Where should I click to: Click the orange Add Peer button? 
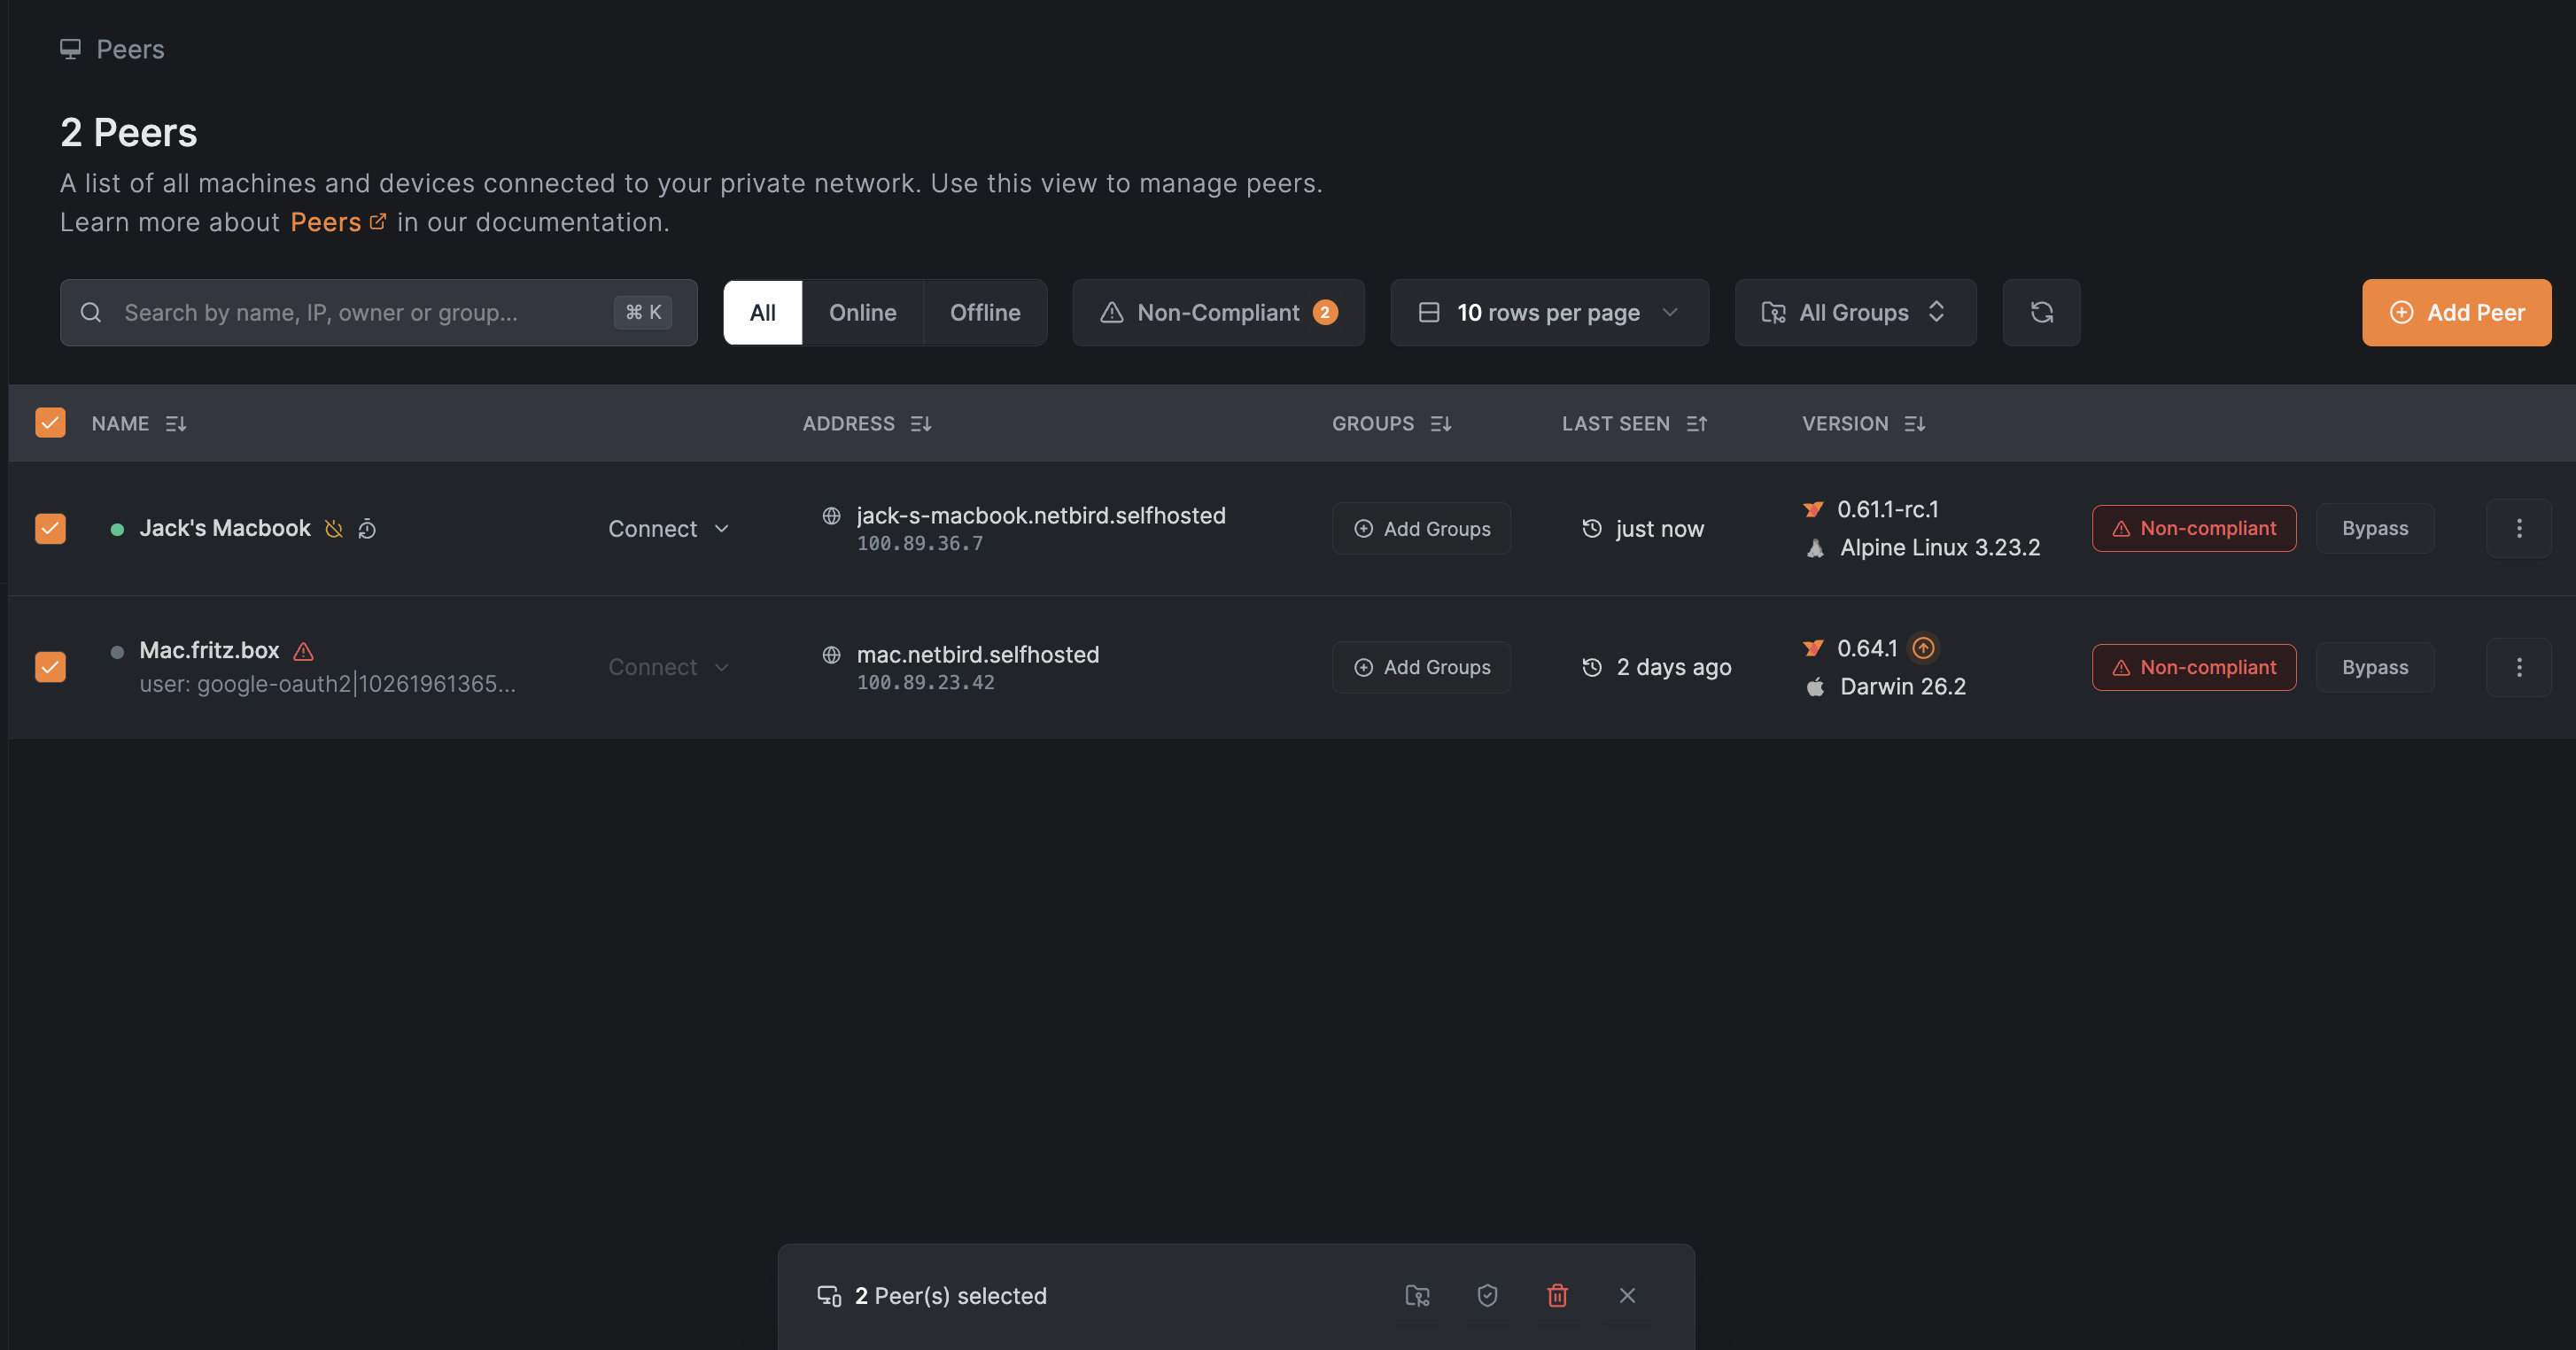(2456, 313)
